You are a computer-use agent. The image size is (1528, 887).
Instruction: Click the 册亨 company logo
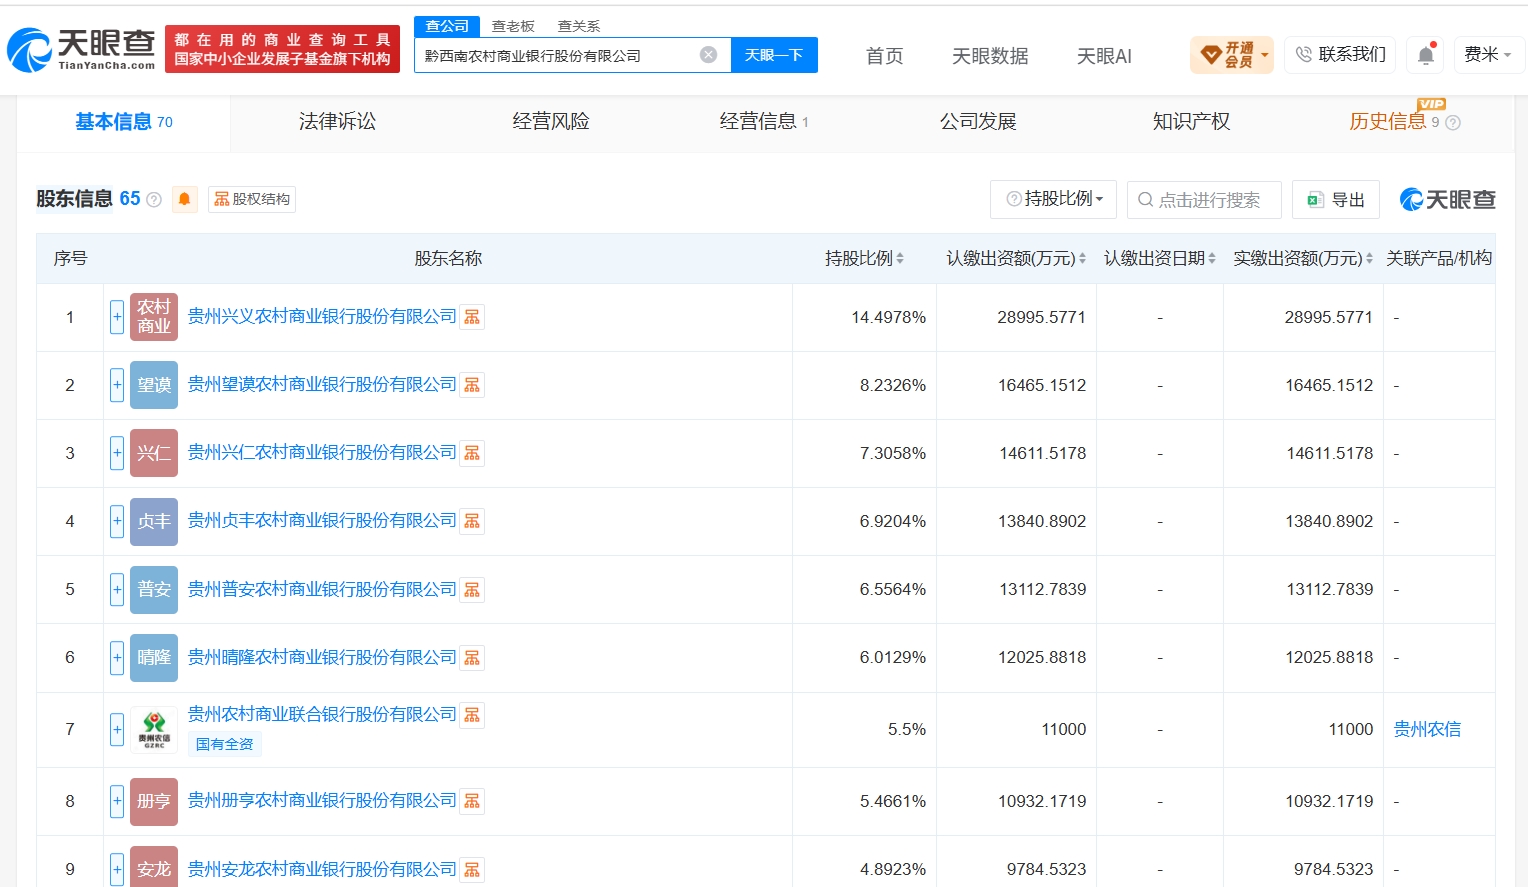pos(154,801)
